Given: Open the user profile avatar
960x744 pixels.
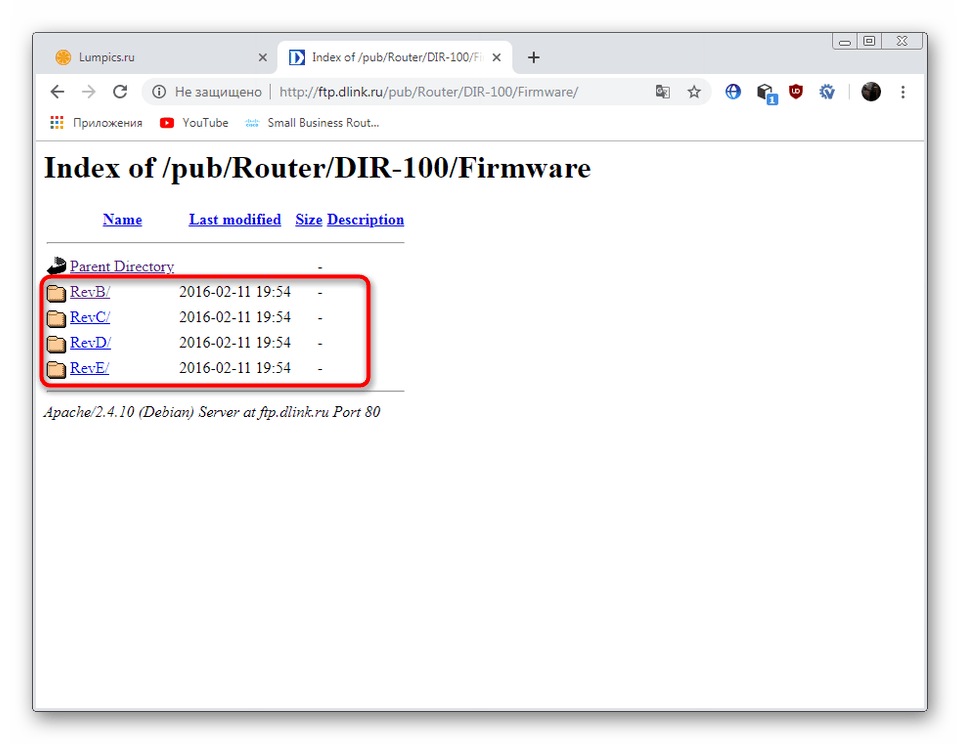Looking at the screenshot, I should (x=871, y=92).
